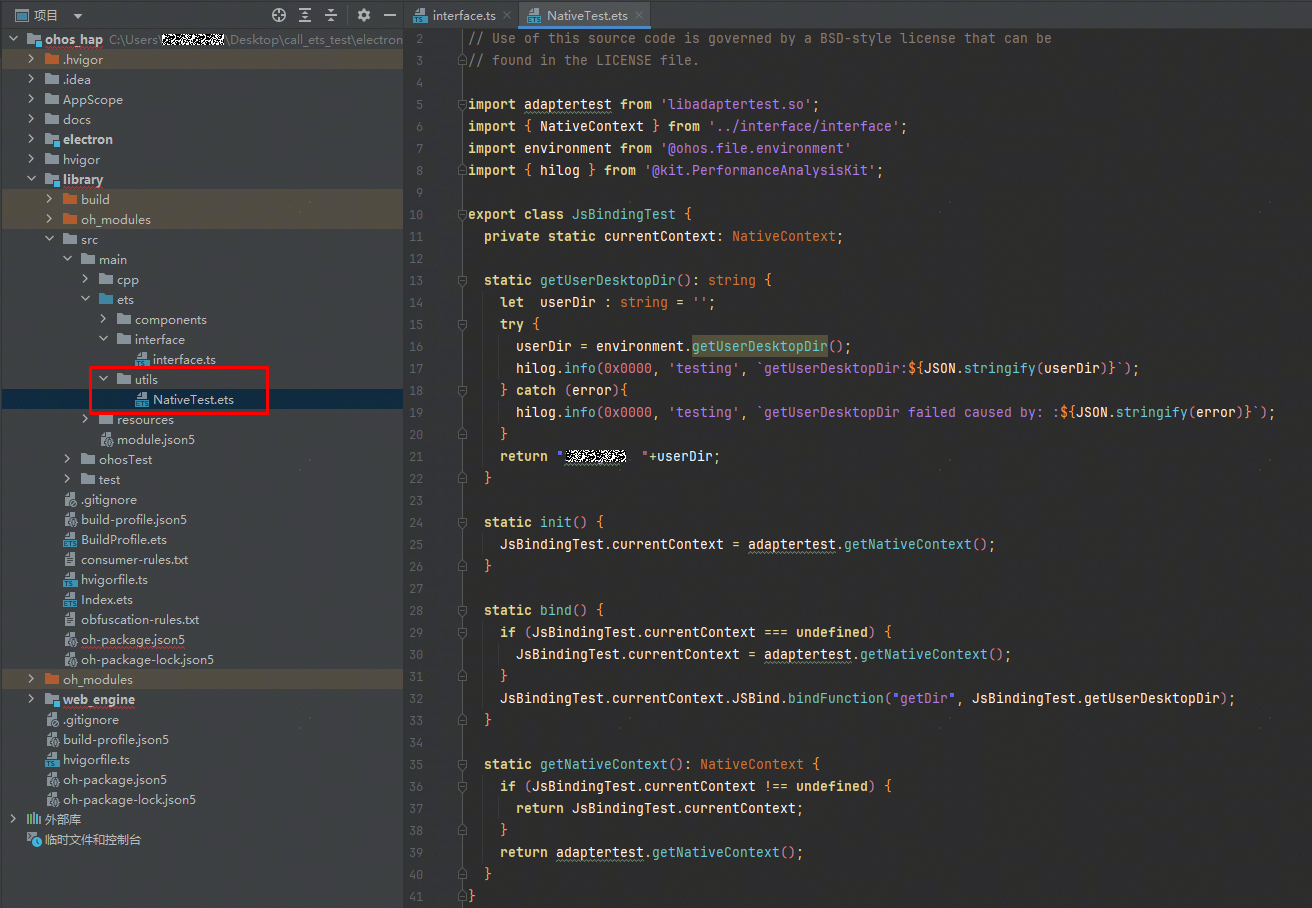
Task: Click NativeContext type on line 11
Action: 784,237
